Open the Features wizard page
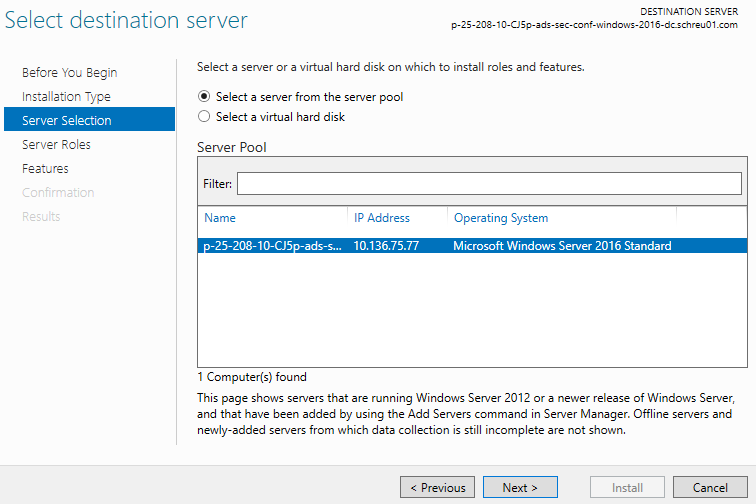This screenshot has height=504, width=756. point(45,169)
